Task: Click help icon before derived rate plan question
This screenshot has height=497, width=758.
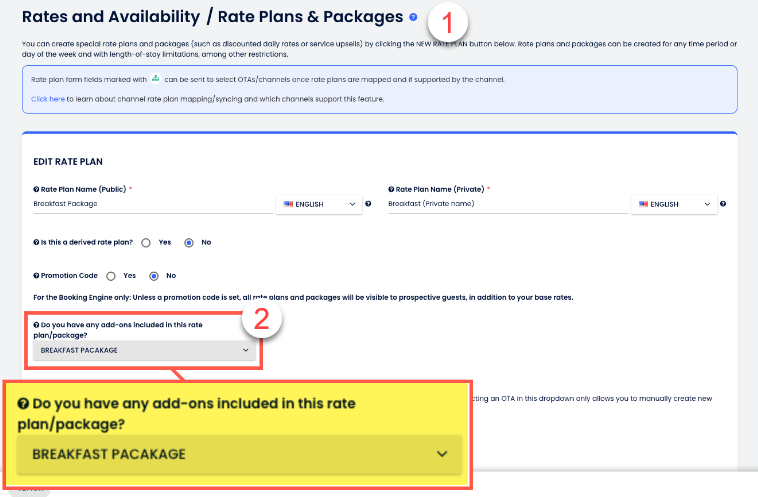Action: pyautogui.click(x=36, y=242)
